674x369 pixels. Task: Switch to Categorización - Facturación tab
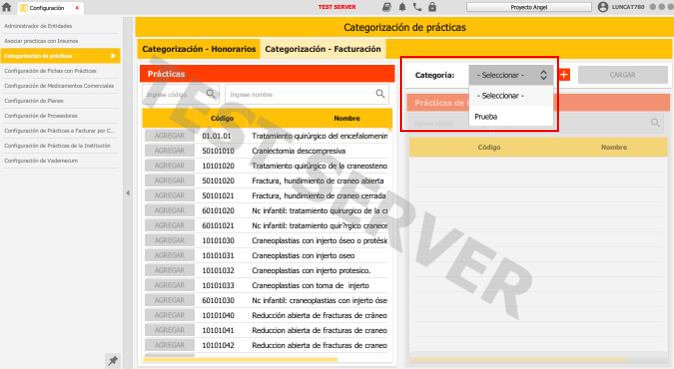point(323,49)
